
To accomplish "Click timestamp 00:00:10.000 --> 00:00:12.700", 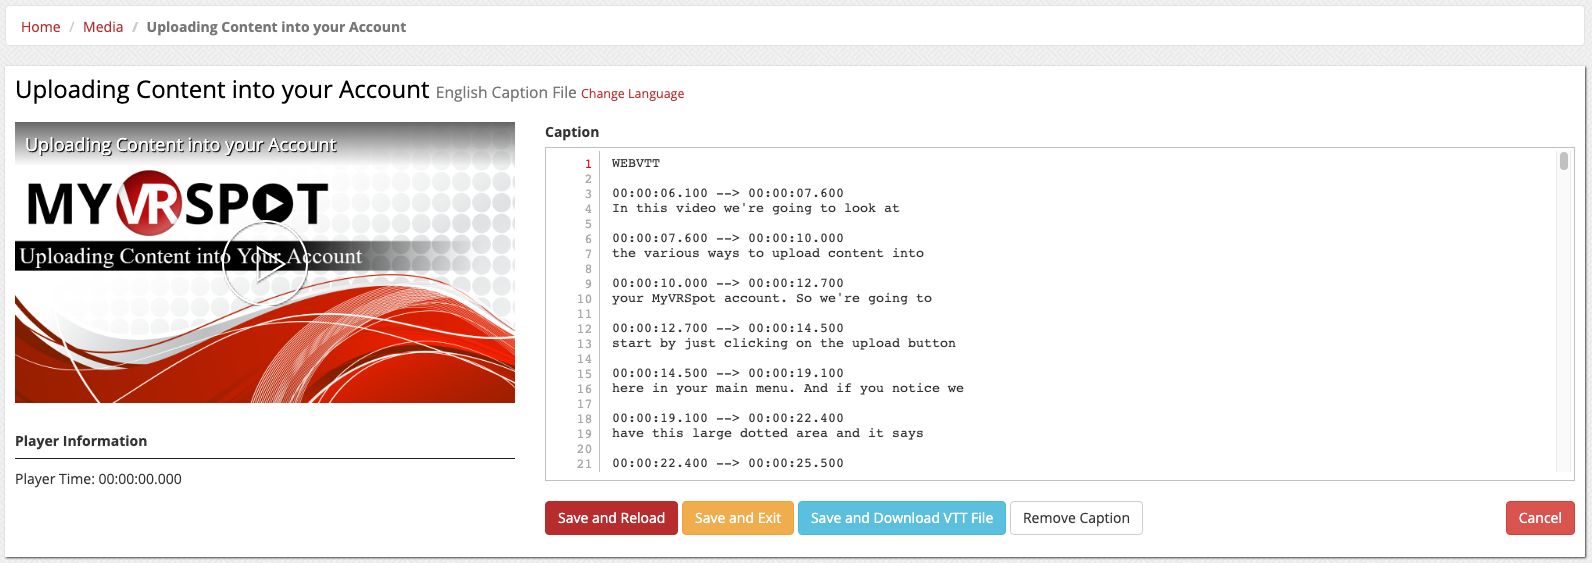I will [728, 283].
